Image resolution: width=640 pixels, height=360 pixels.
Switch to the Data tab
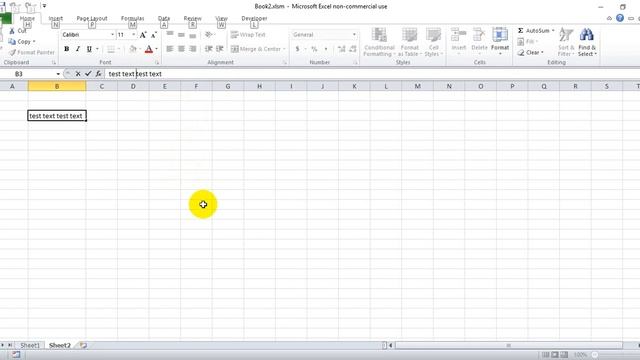(x=164, y=18)
